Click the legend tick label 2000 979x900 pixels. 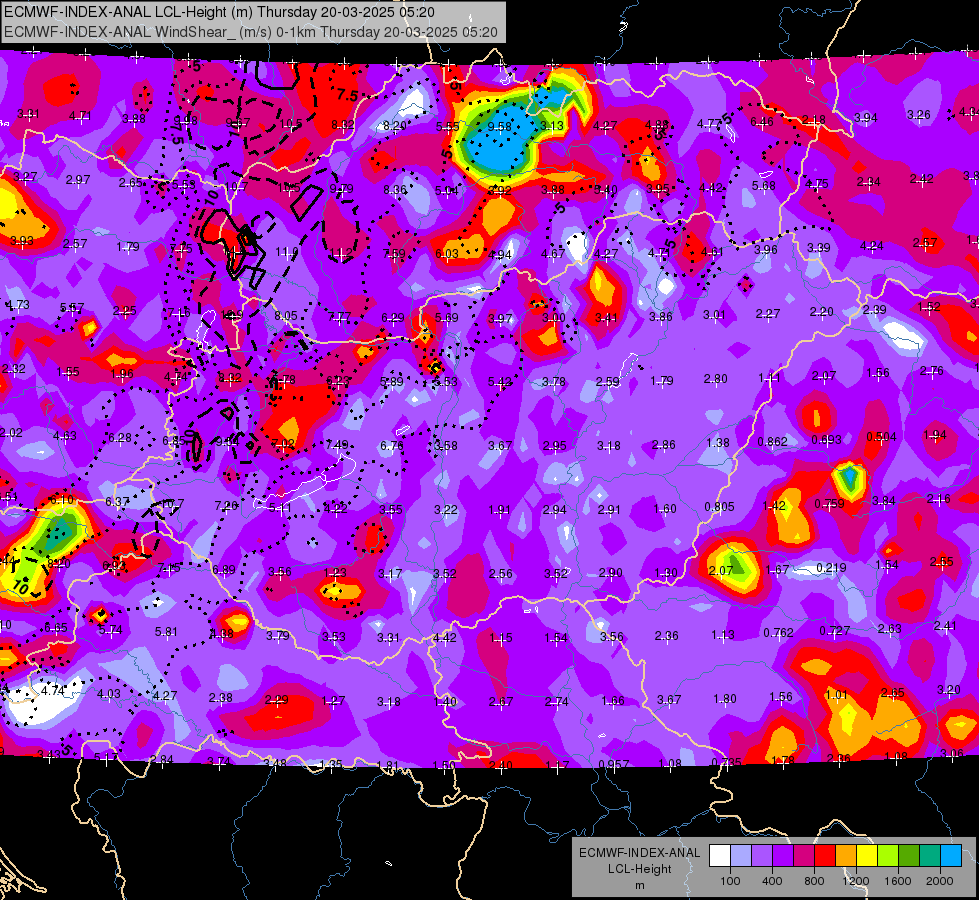coord(940,881)
